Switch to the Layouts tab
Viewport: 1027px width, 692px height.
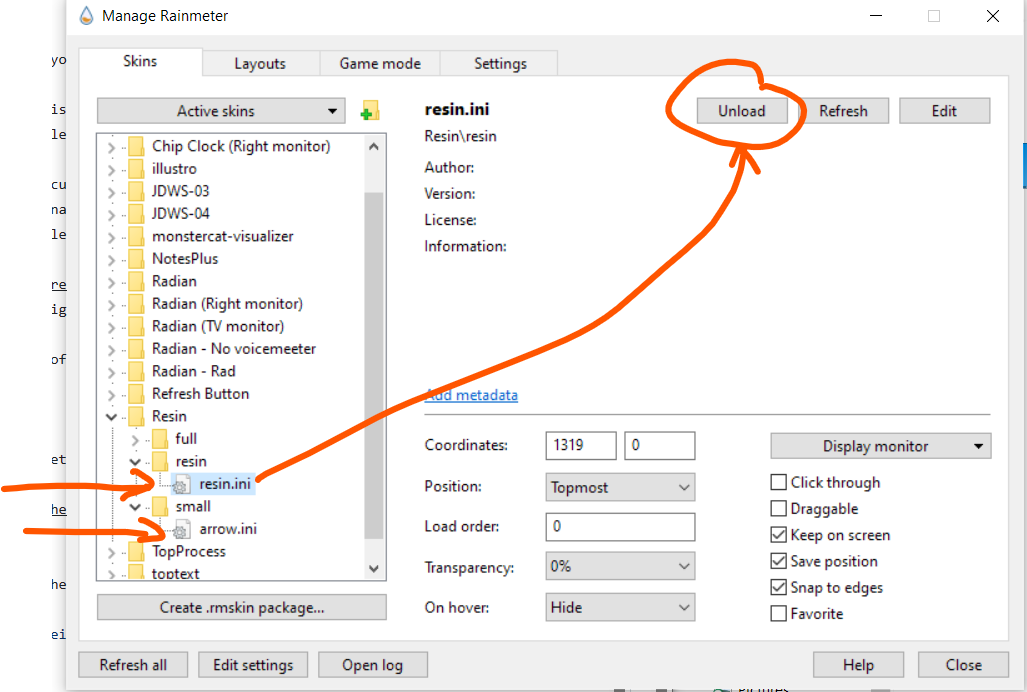click(260, 64)
